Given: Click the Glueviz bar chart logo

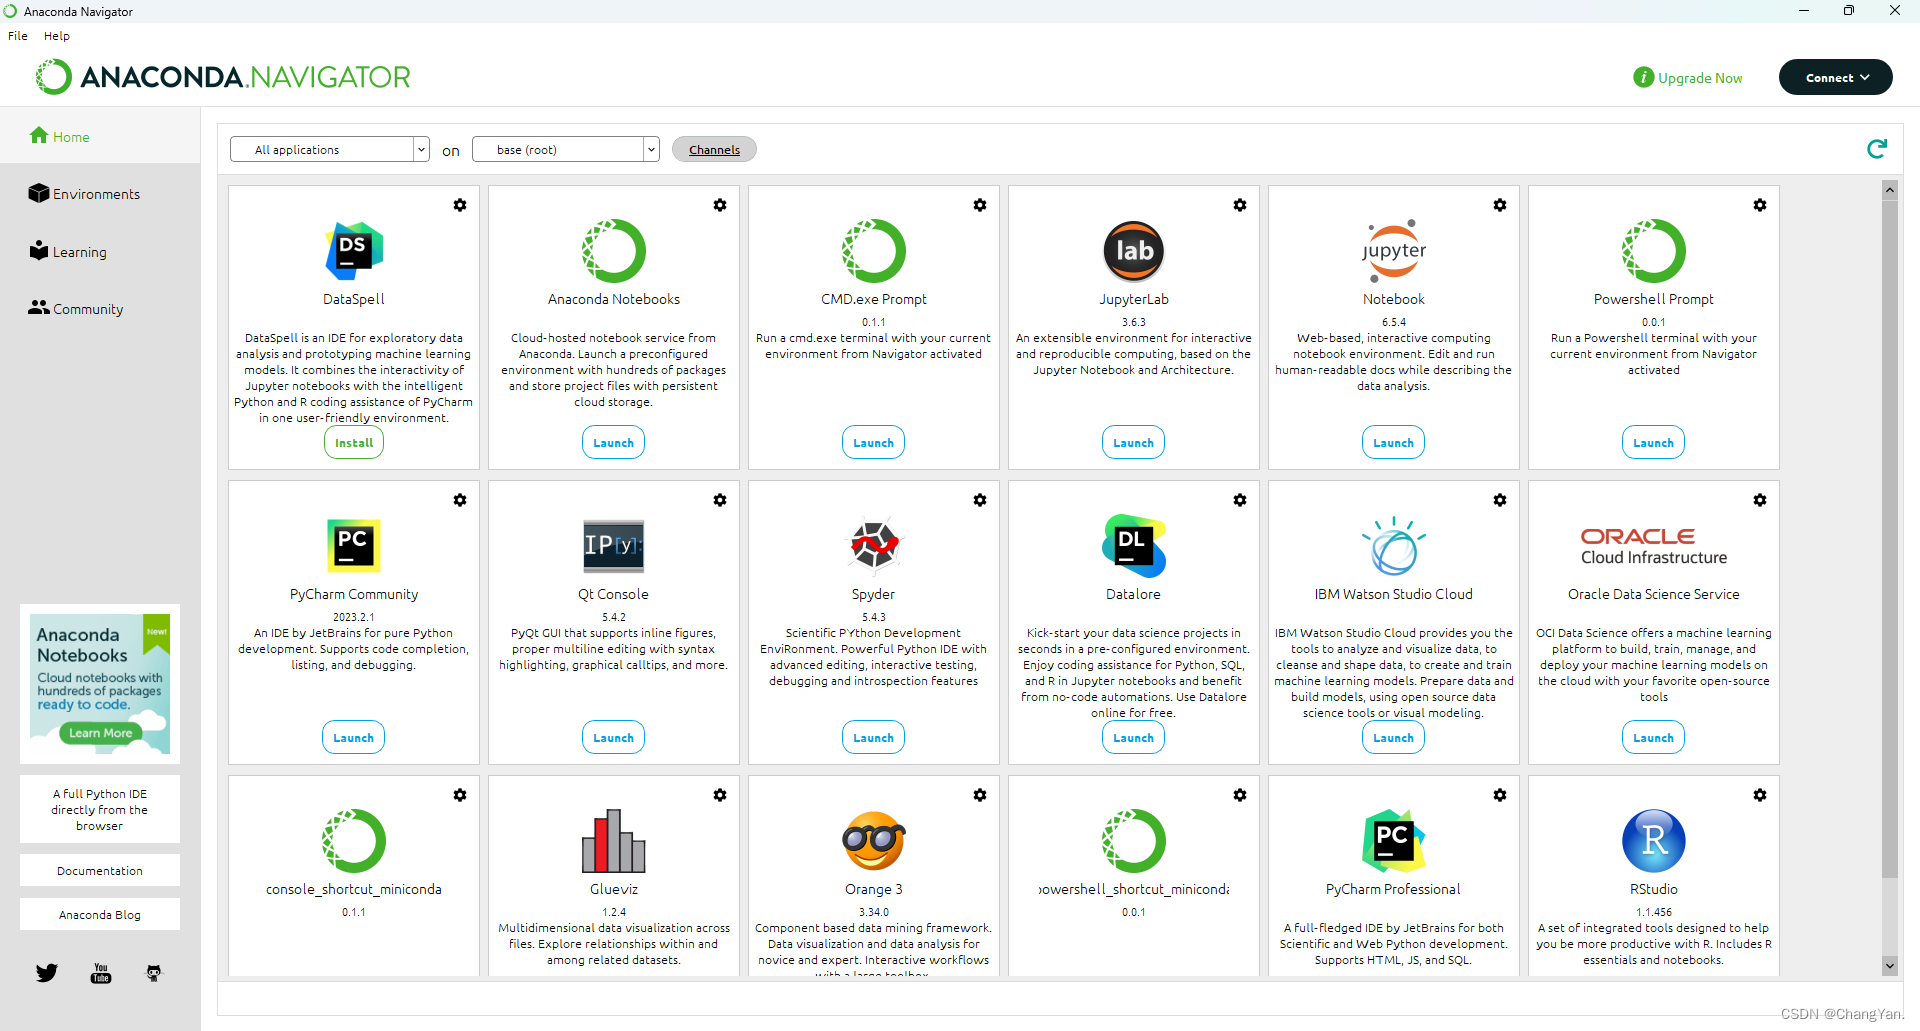Looking at the screenshot, I should click(614, 841).
